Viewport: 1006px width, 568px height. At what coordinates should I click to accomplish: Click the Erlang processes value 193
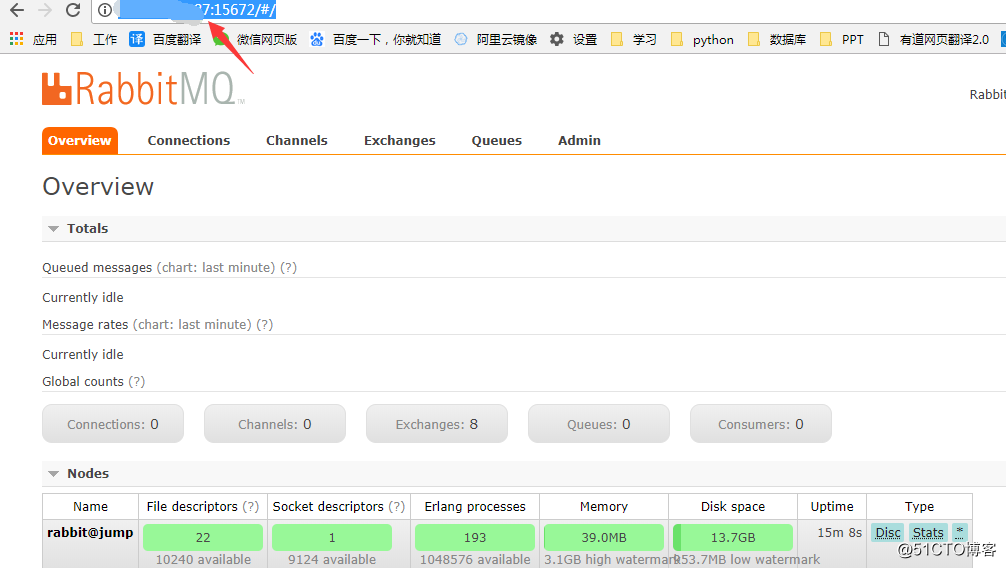tap(475, 537)
